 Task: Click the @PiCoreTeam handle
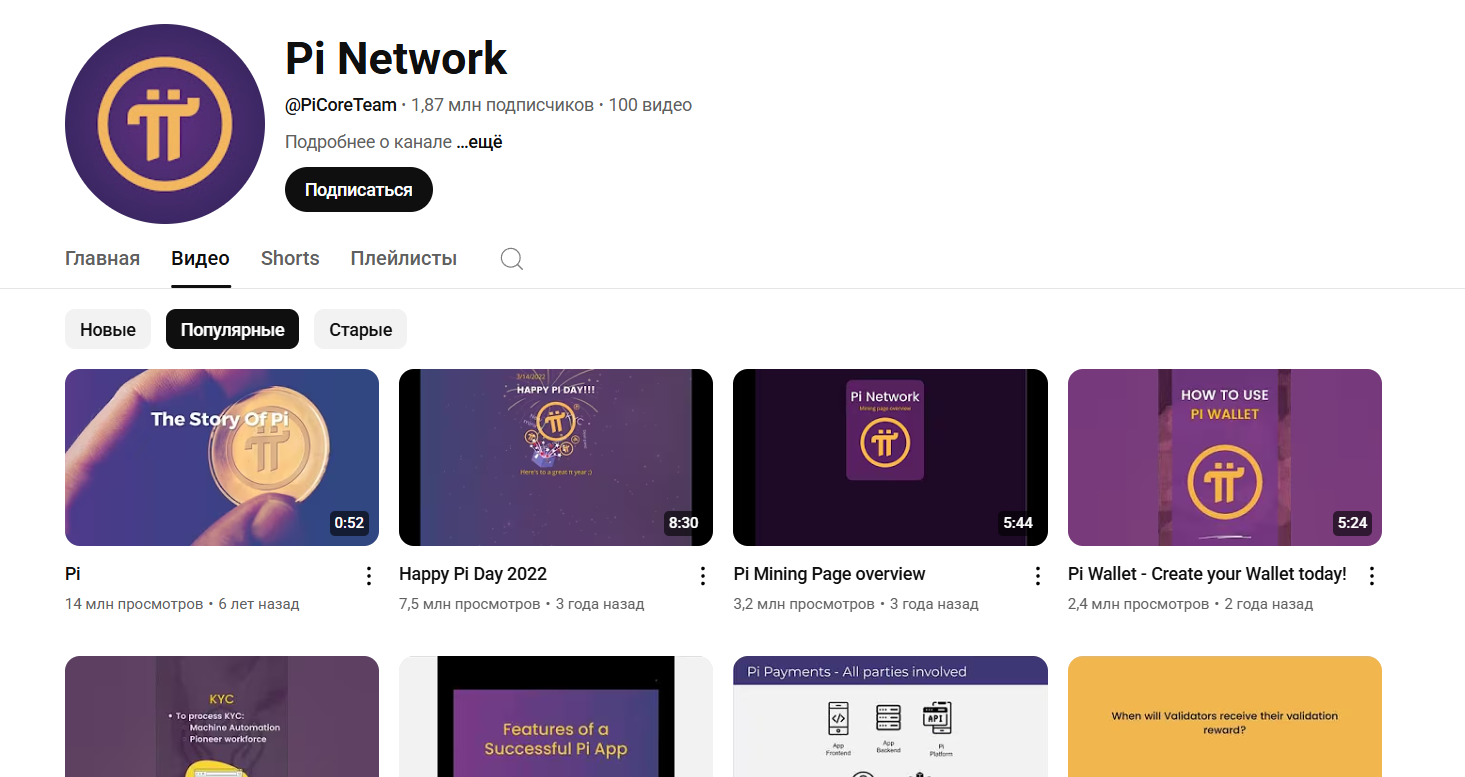[x=341, y=105]
